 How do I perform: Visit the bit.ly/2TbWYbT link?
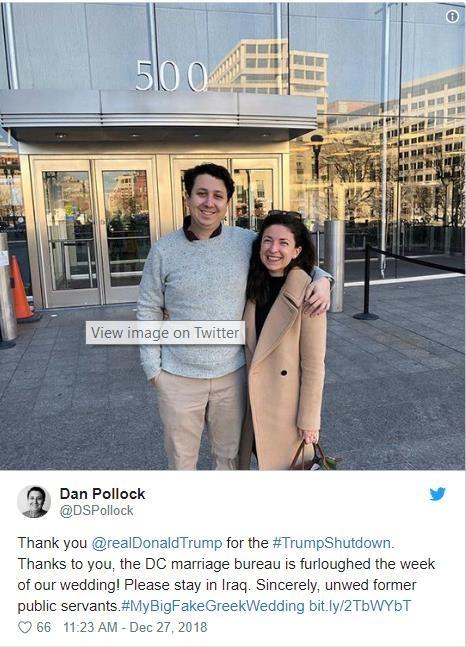click(x=360, y=606)
